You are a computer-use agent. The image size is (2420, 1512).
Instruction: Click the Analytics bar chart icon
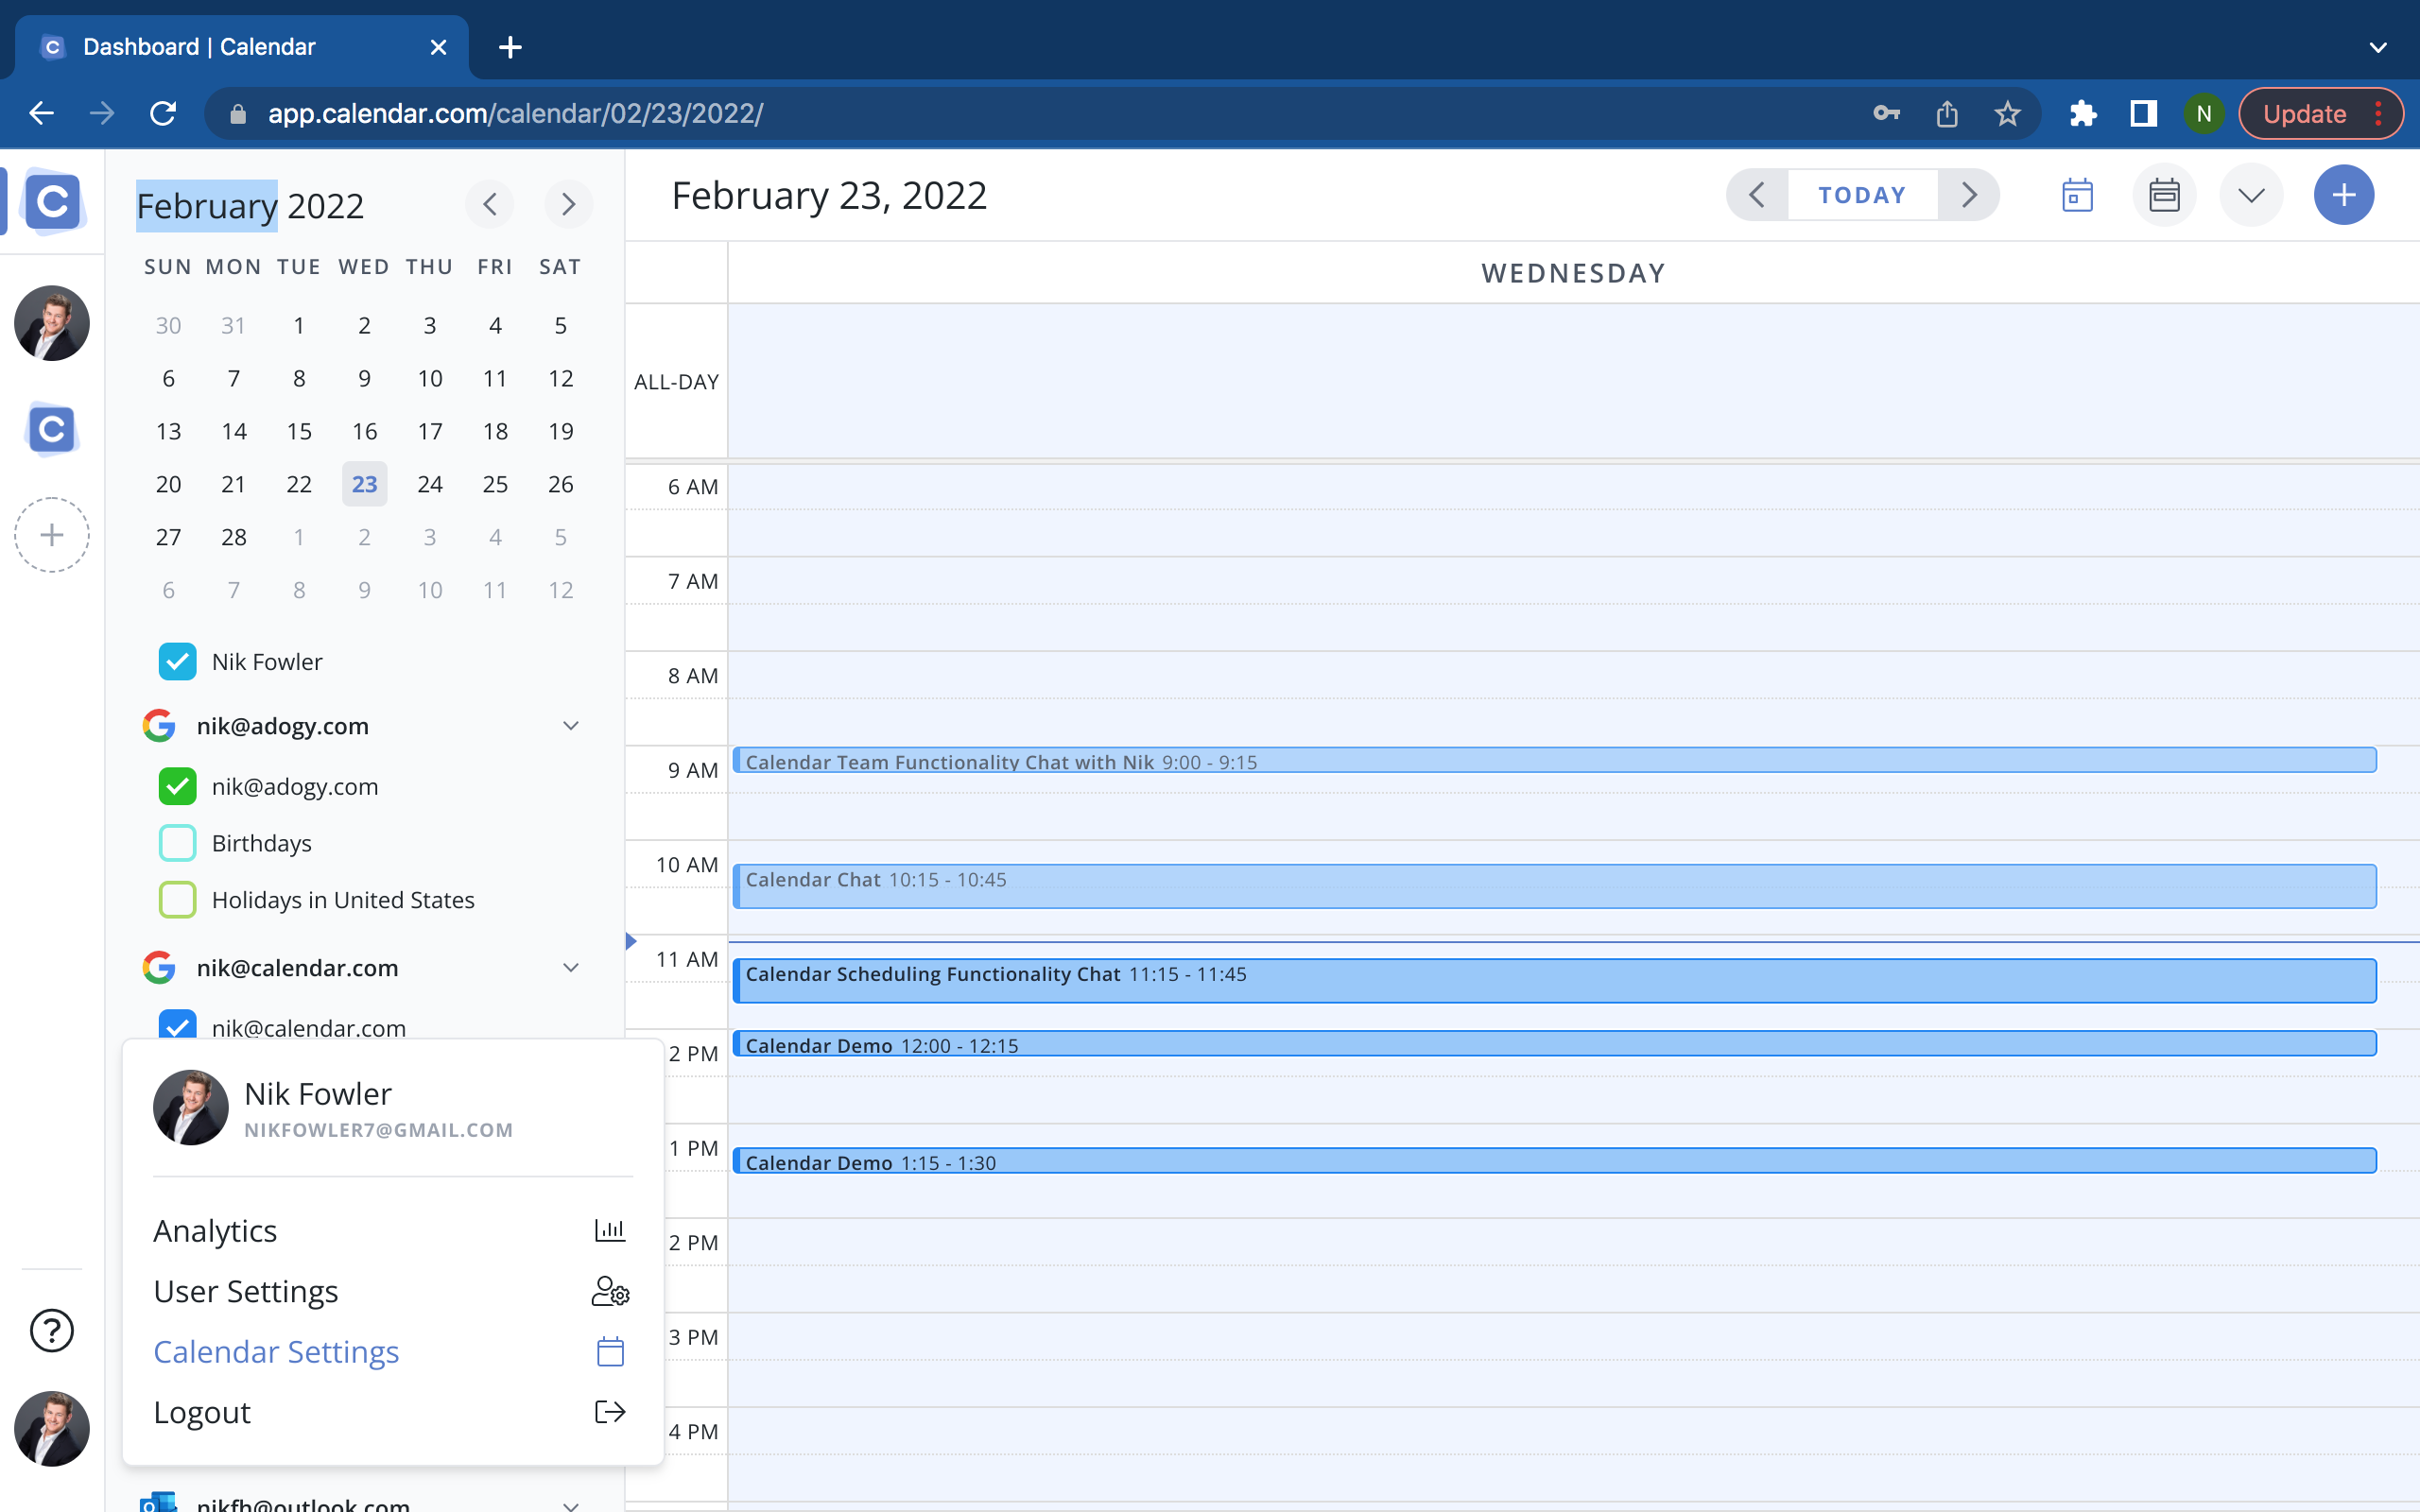(609, 1229)
